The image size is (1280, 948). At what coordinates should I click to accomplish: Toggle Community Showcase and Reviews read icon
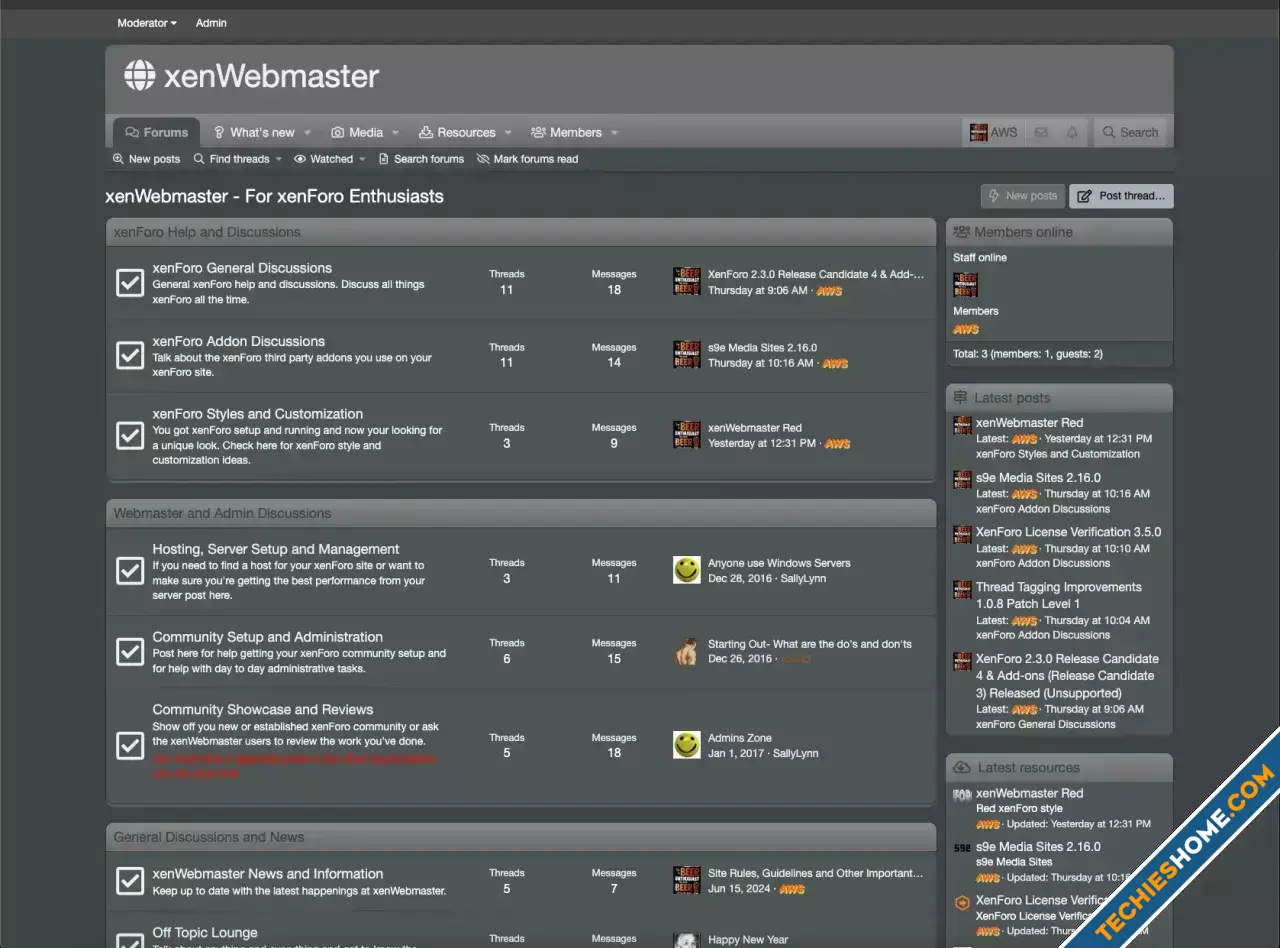click(130, 746)
